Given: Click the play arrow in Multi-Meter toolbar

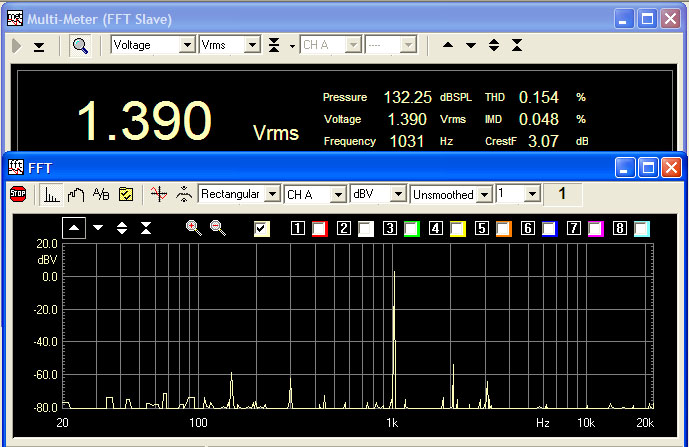Looking at the screenshot, I should tap(16, 46).
